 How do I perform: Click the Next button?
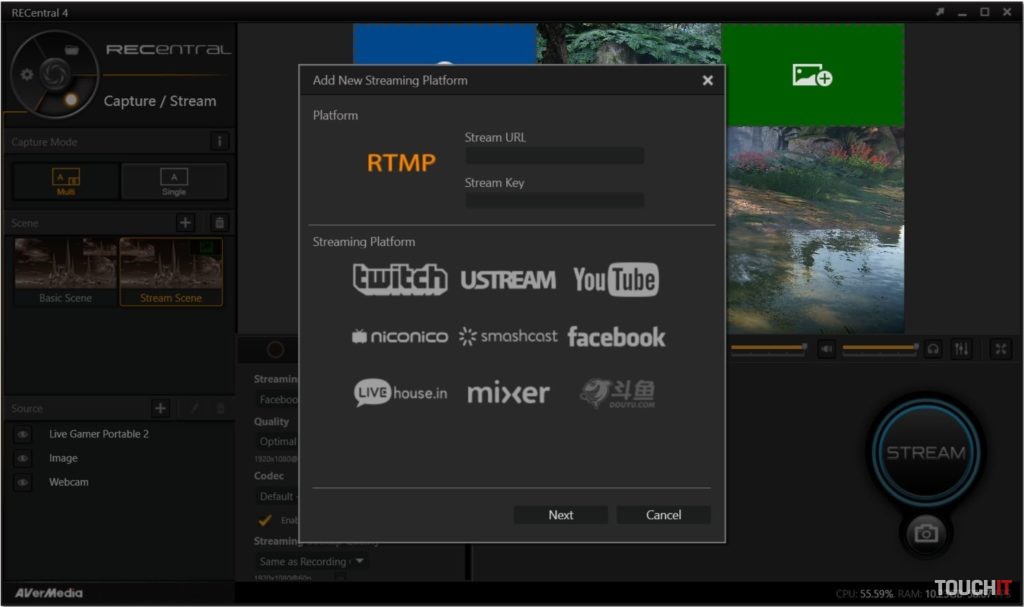[560, 515]
